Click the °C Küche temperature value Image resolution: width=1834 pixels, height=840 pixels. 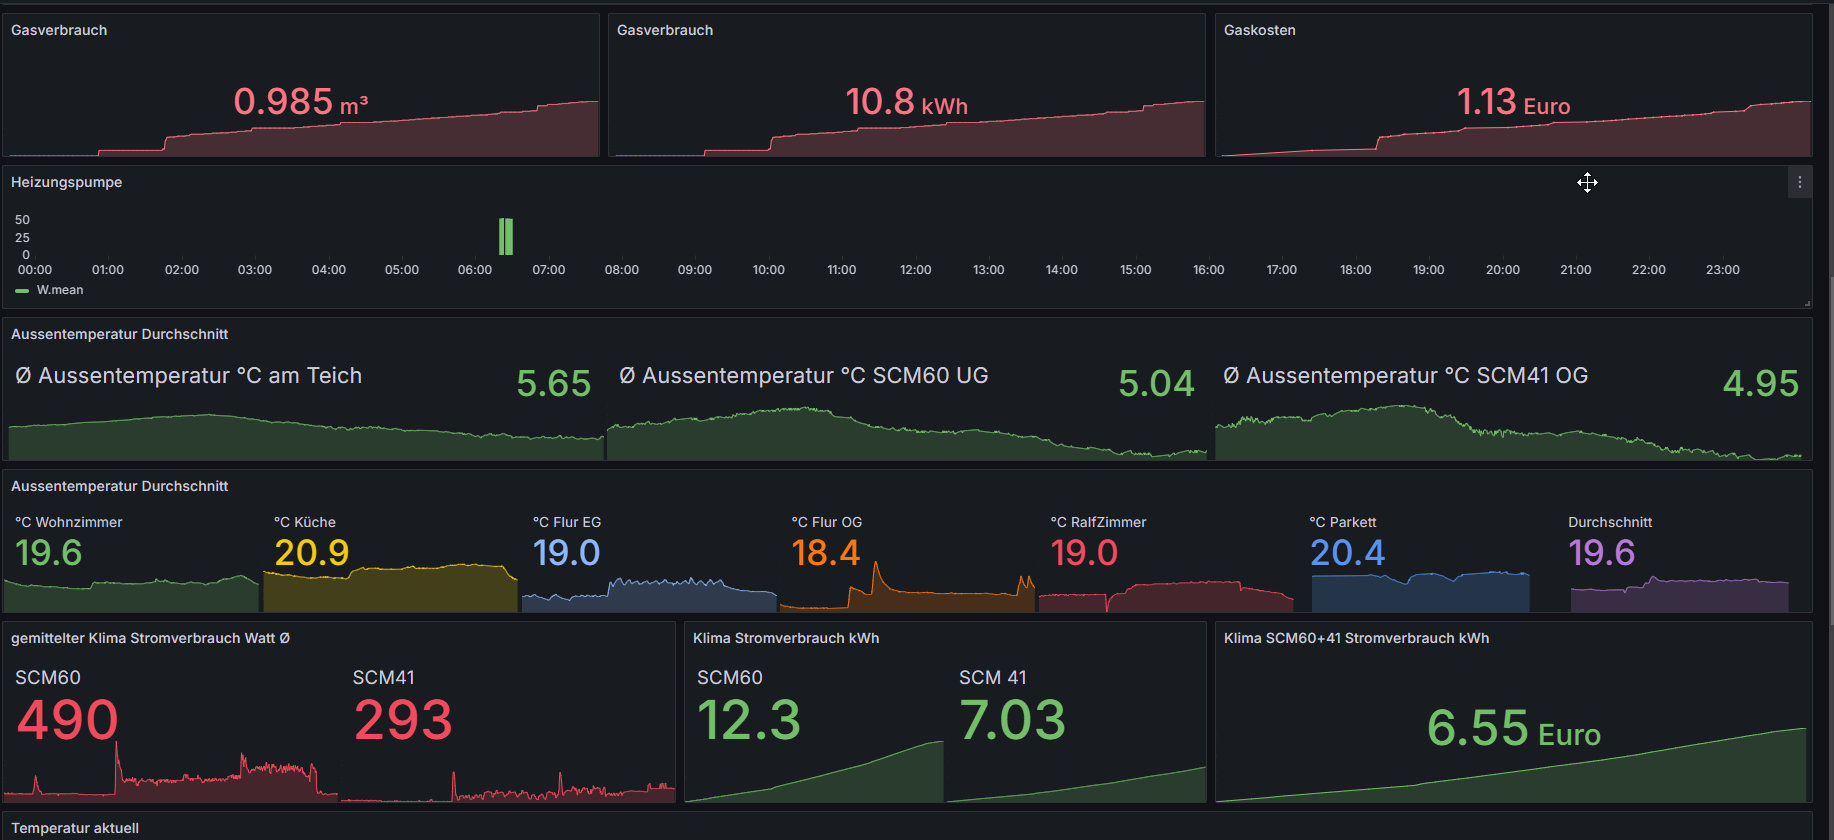point(312,553)
